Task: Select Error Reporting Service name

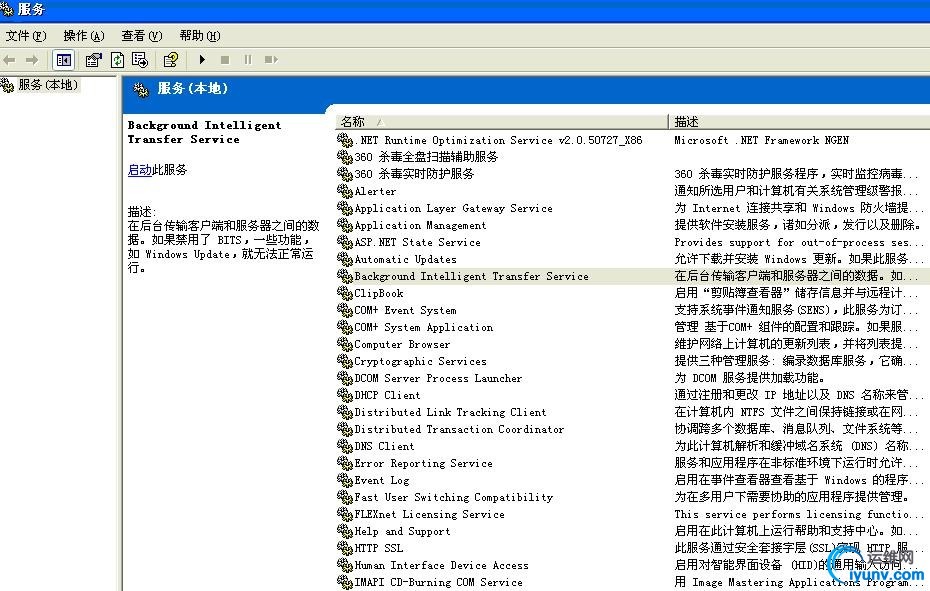Action: pos(423,463)
